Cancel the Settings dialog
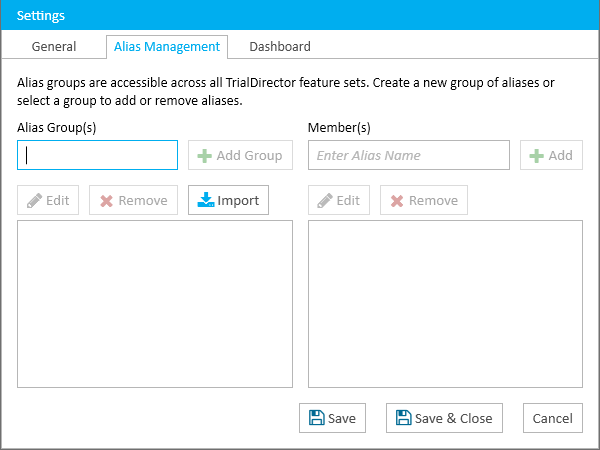The height and width of the screenshot is (450, 600). point(553,418)
